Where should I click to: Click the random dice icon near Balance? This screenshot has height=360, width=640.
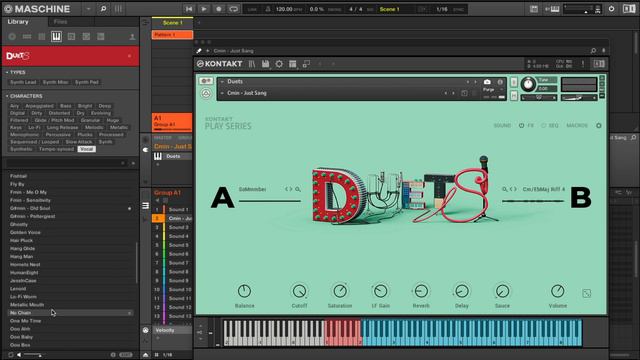[587, 293]
